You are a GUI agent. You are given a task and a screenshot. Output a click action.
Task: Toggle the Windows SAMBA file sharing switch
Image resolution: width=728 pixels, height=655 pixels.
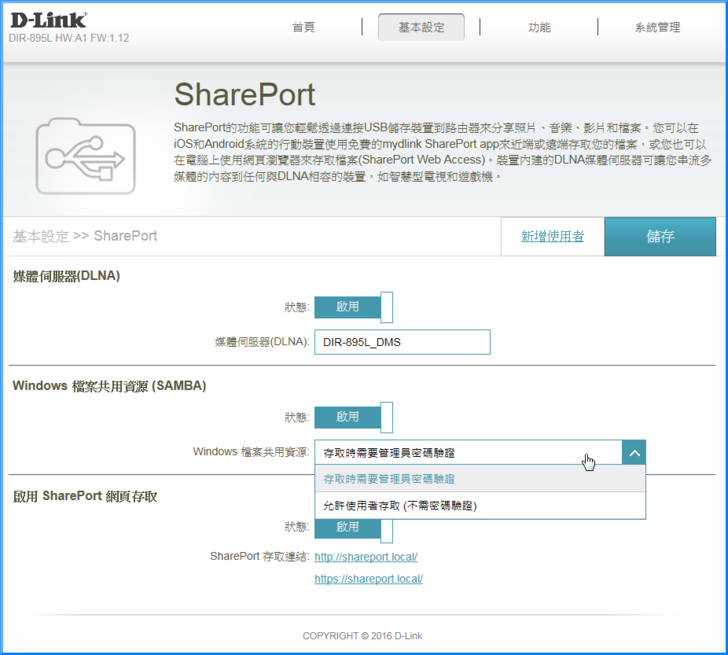click(x=353, y=417)
